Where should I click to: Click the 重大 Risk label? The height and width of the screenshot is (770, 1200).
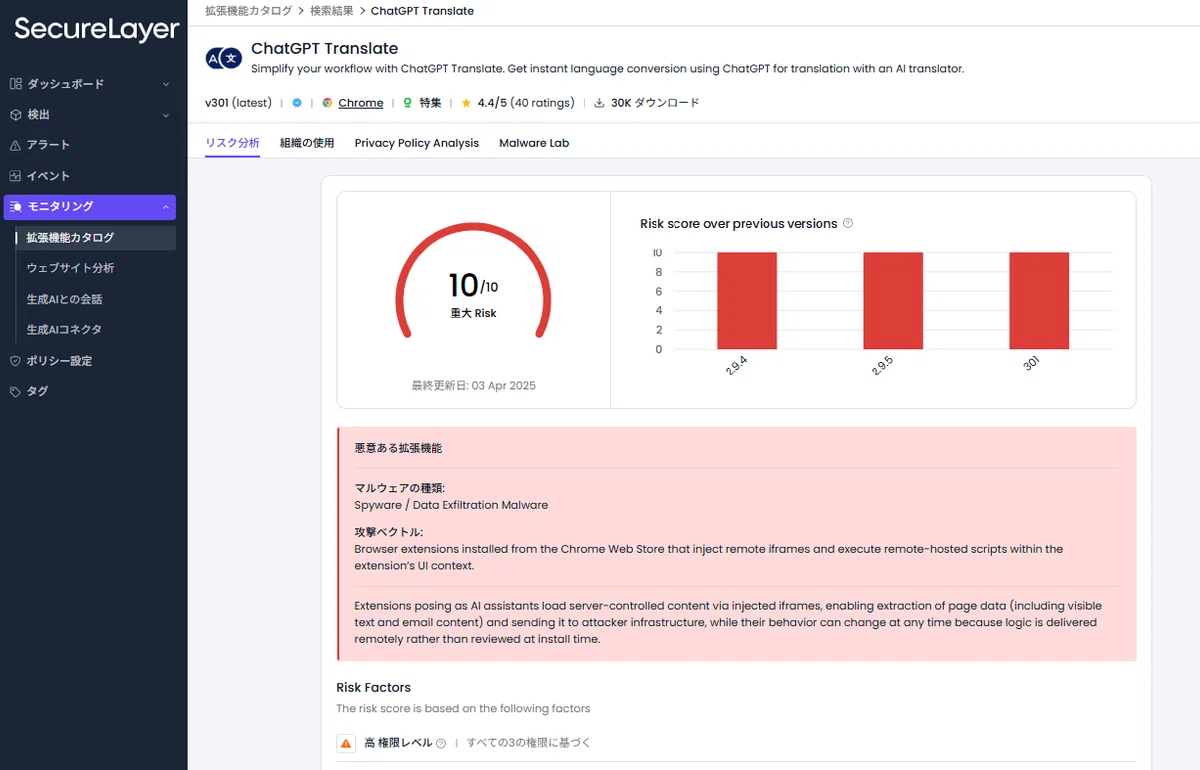pyautogui.click(x=473, y=313)
